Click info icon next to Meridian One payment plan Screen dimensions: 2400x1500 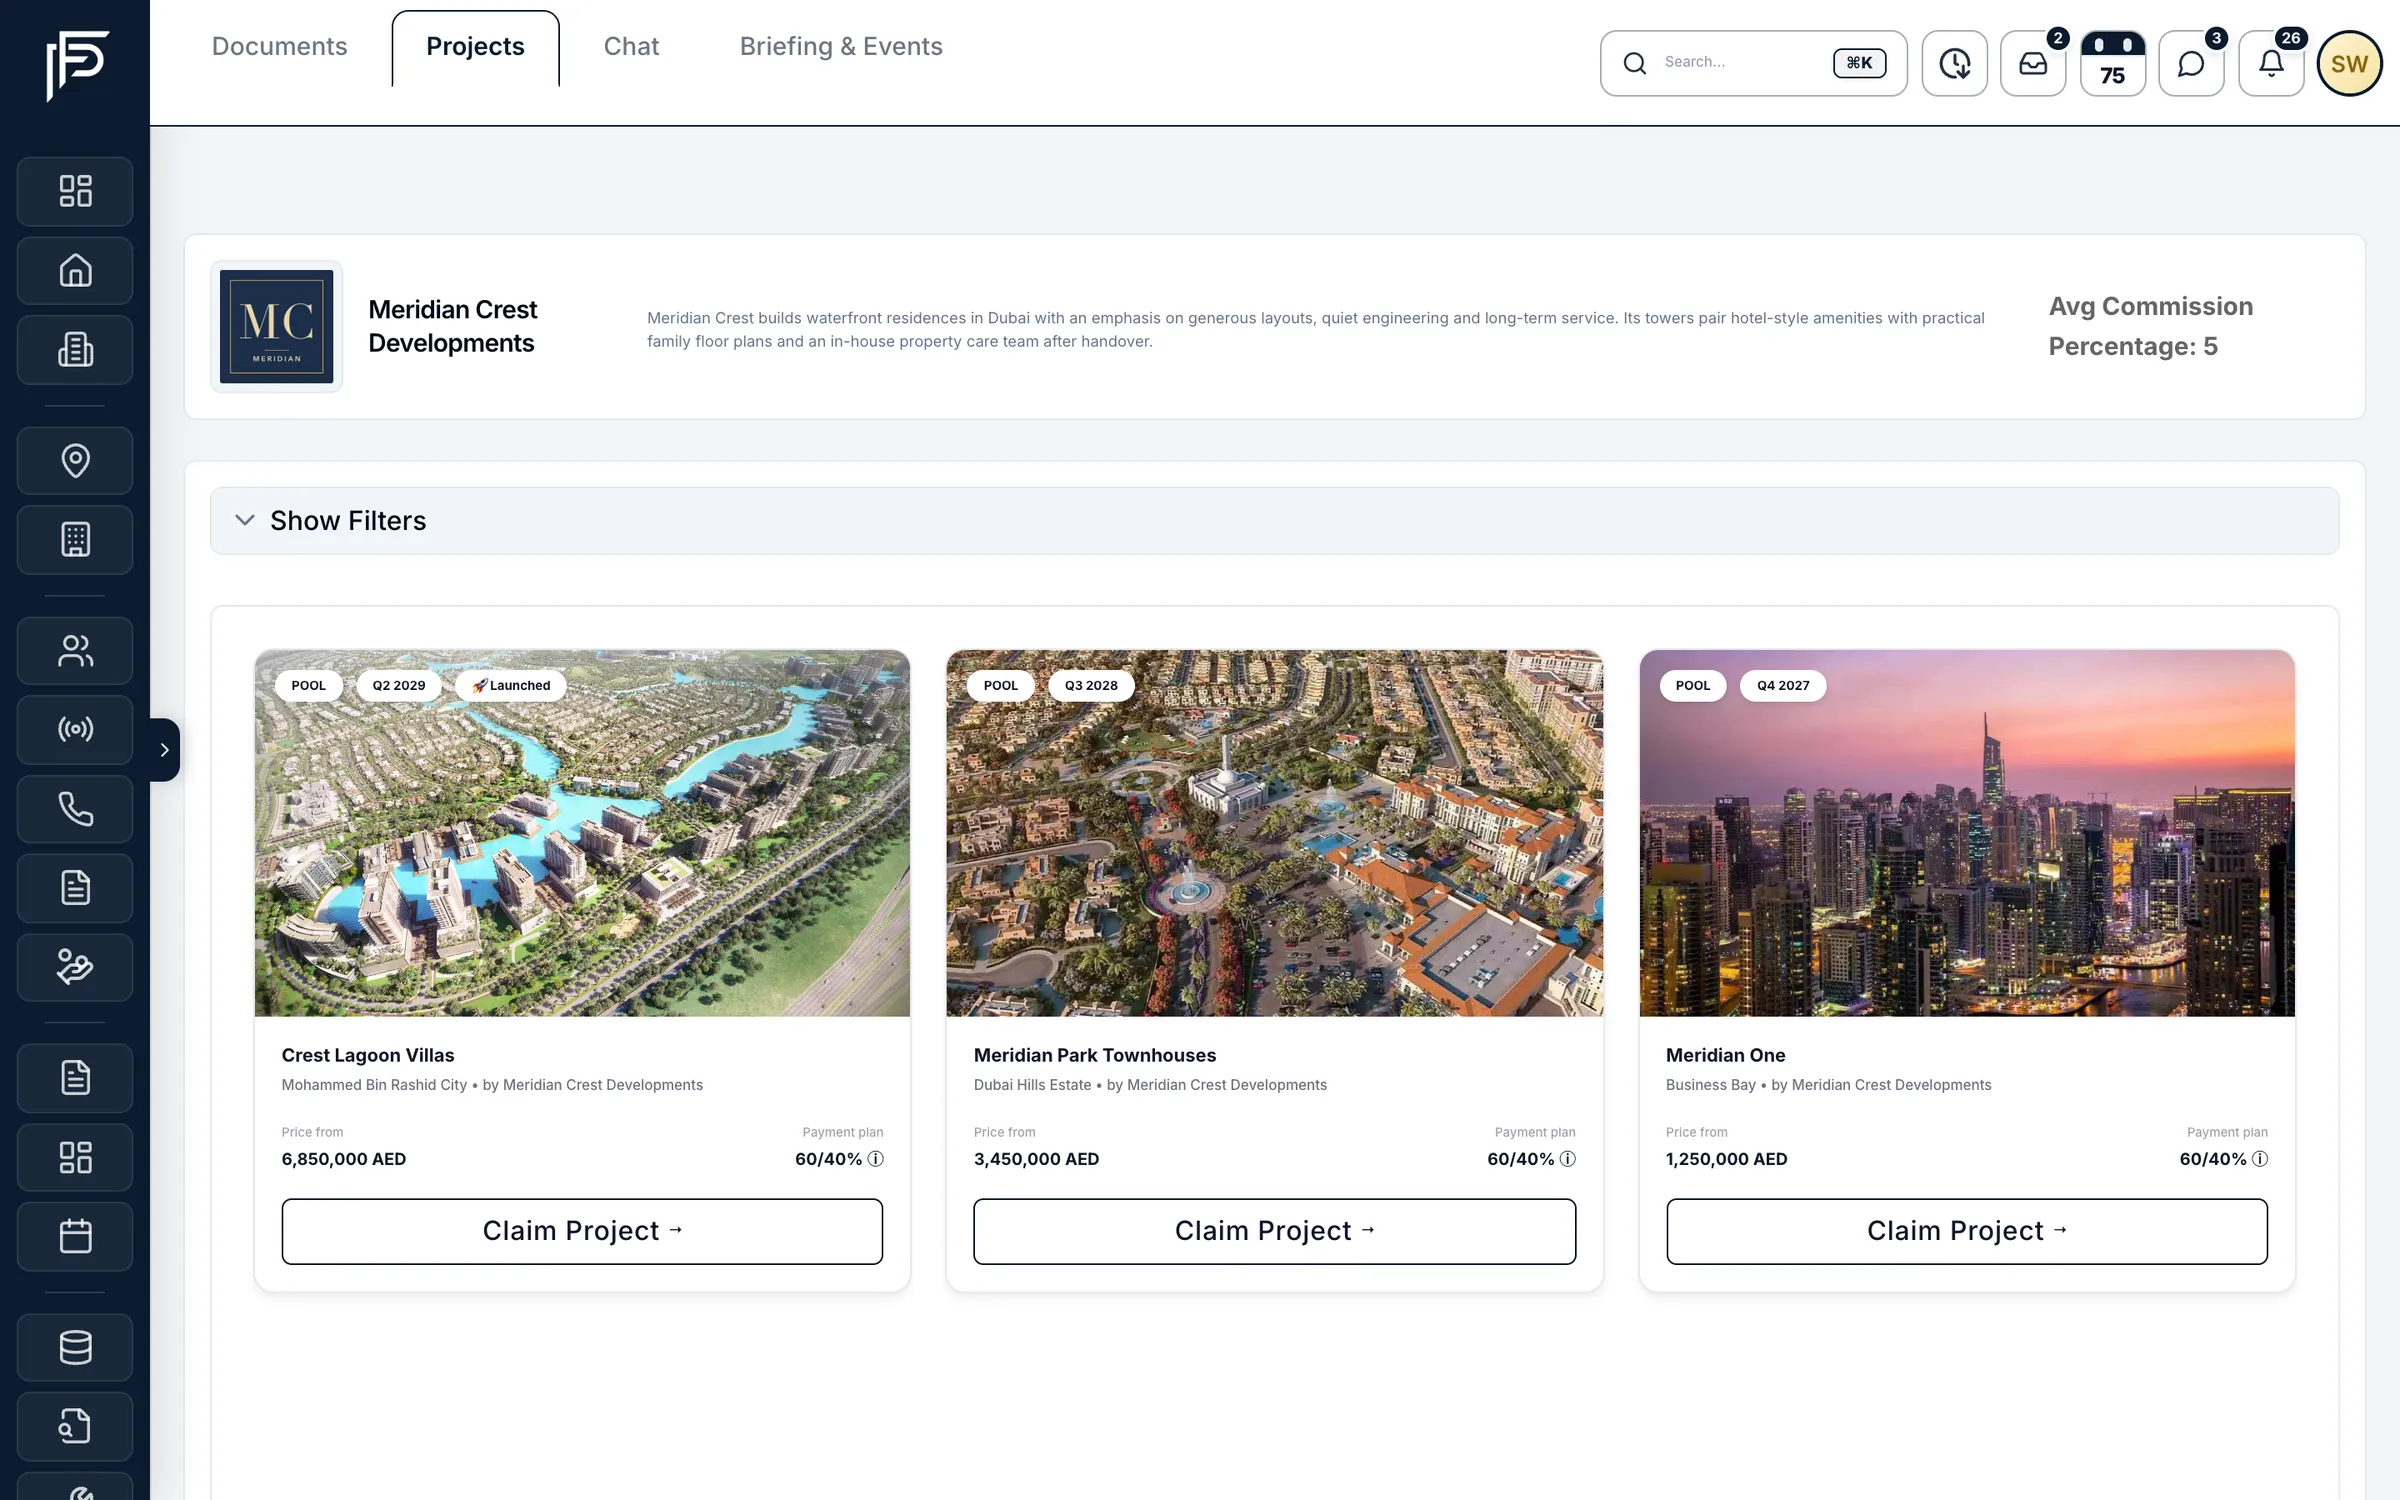pyautogui.click(x=2259, y=1159)
